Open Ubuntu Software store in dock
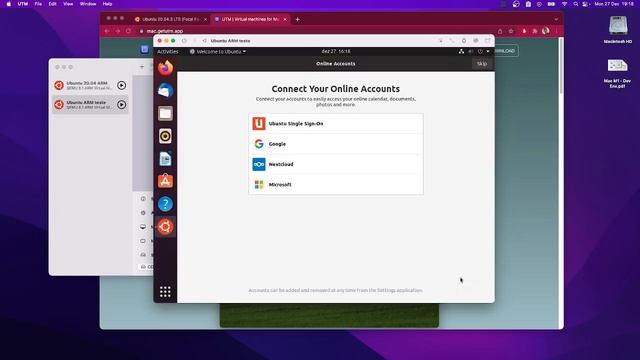 pos(165,181)
